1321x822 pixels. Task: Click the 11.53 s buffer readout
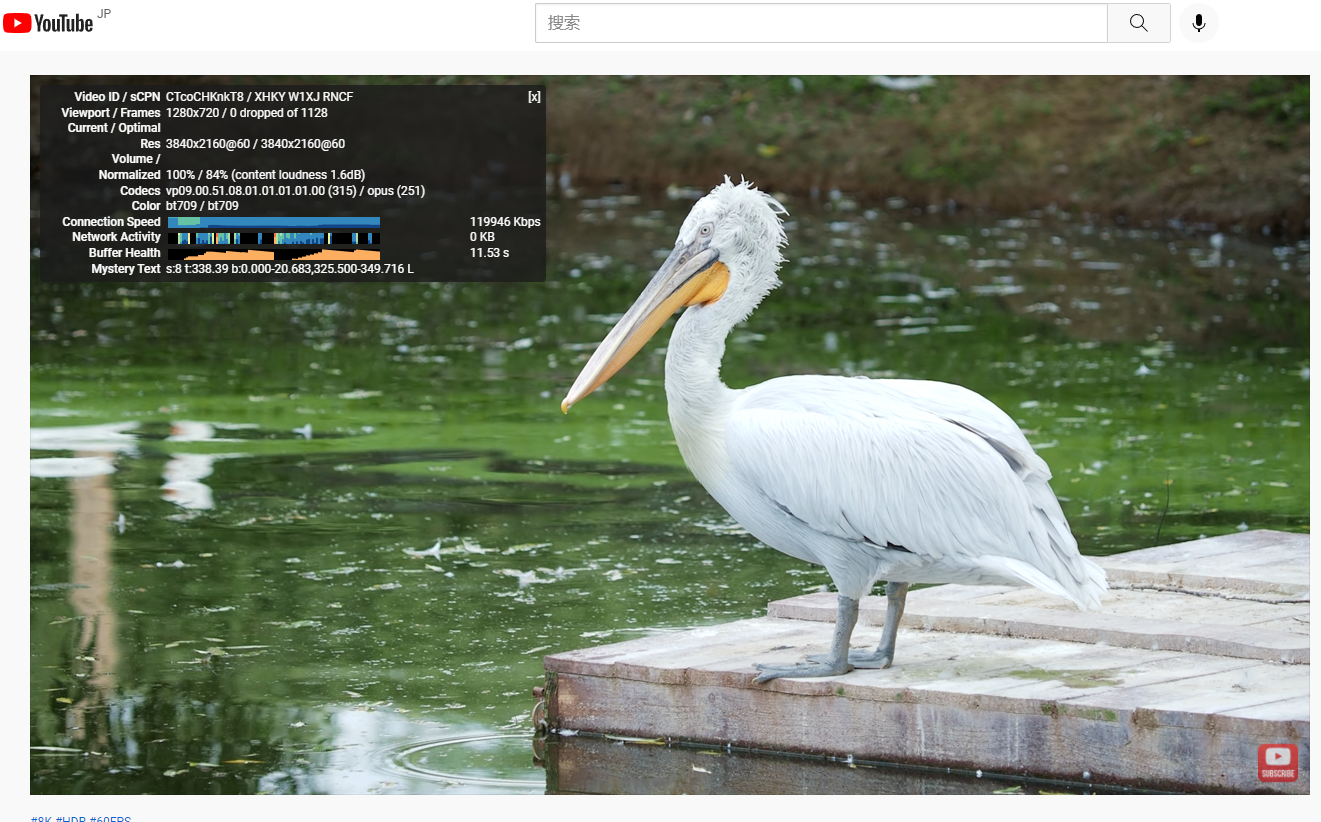tap(489, 253)
